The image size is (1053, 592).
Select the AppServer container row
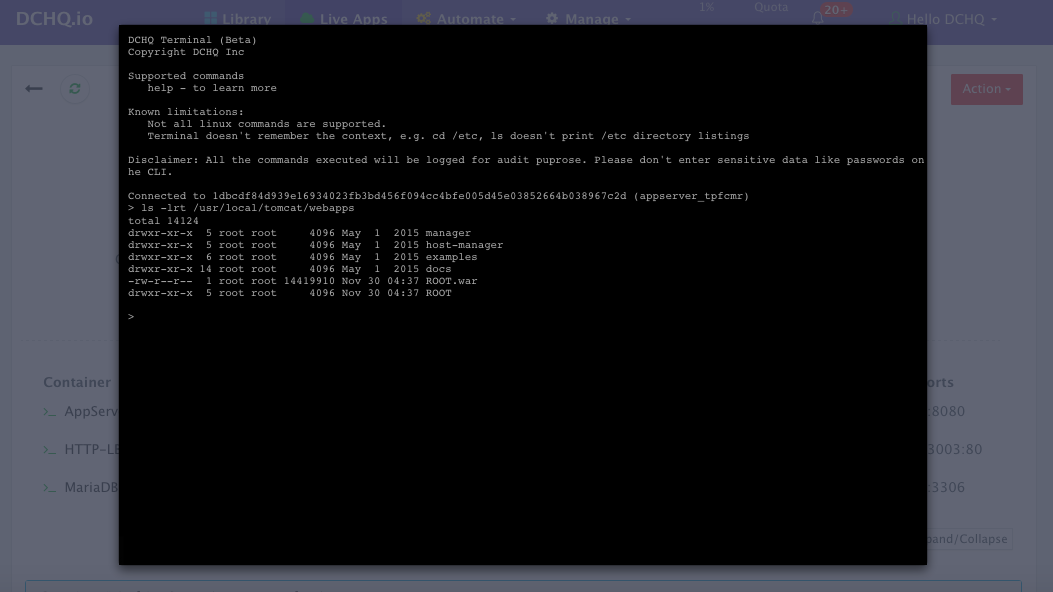pyautogui.click(x=91, y=411)
